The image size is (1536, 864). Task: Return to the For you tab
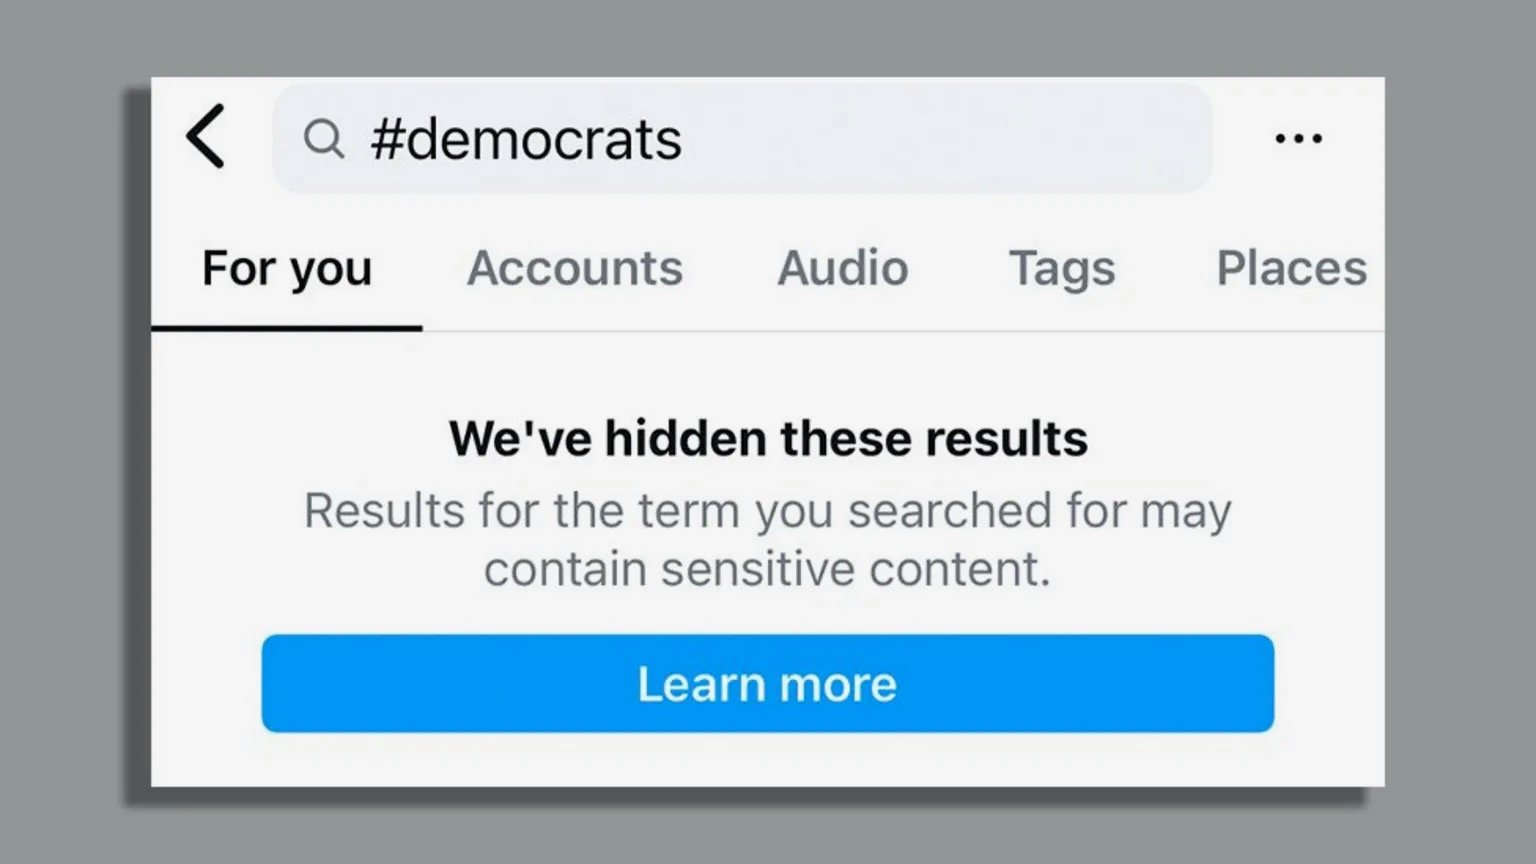pos(287,268)
